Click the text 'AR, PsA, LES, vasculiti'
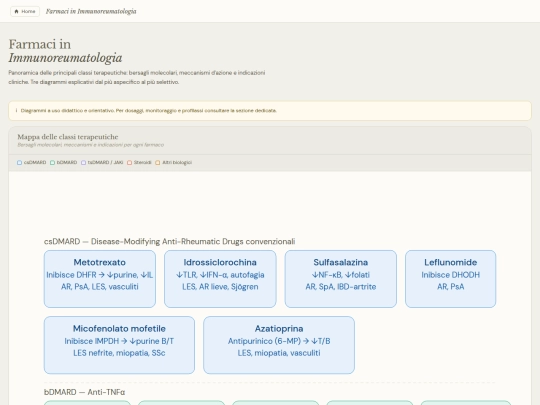 [100, 287]
